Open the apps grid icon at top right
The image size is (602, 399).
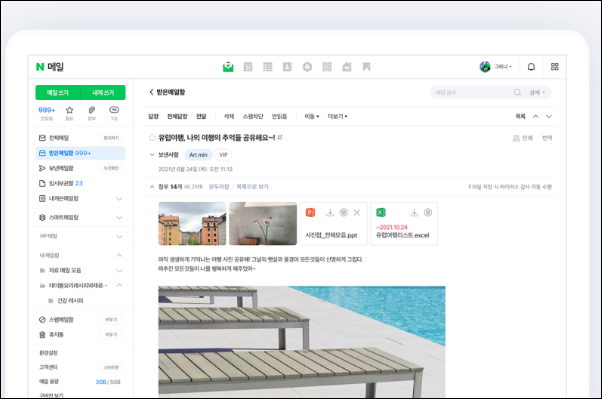point(554,67)
